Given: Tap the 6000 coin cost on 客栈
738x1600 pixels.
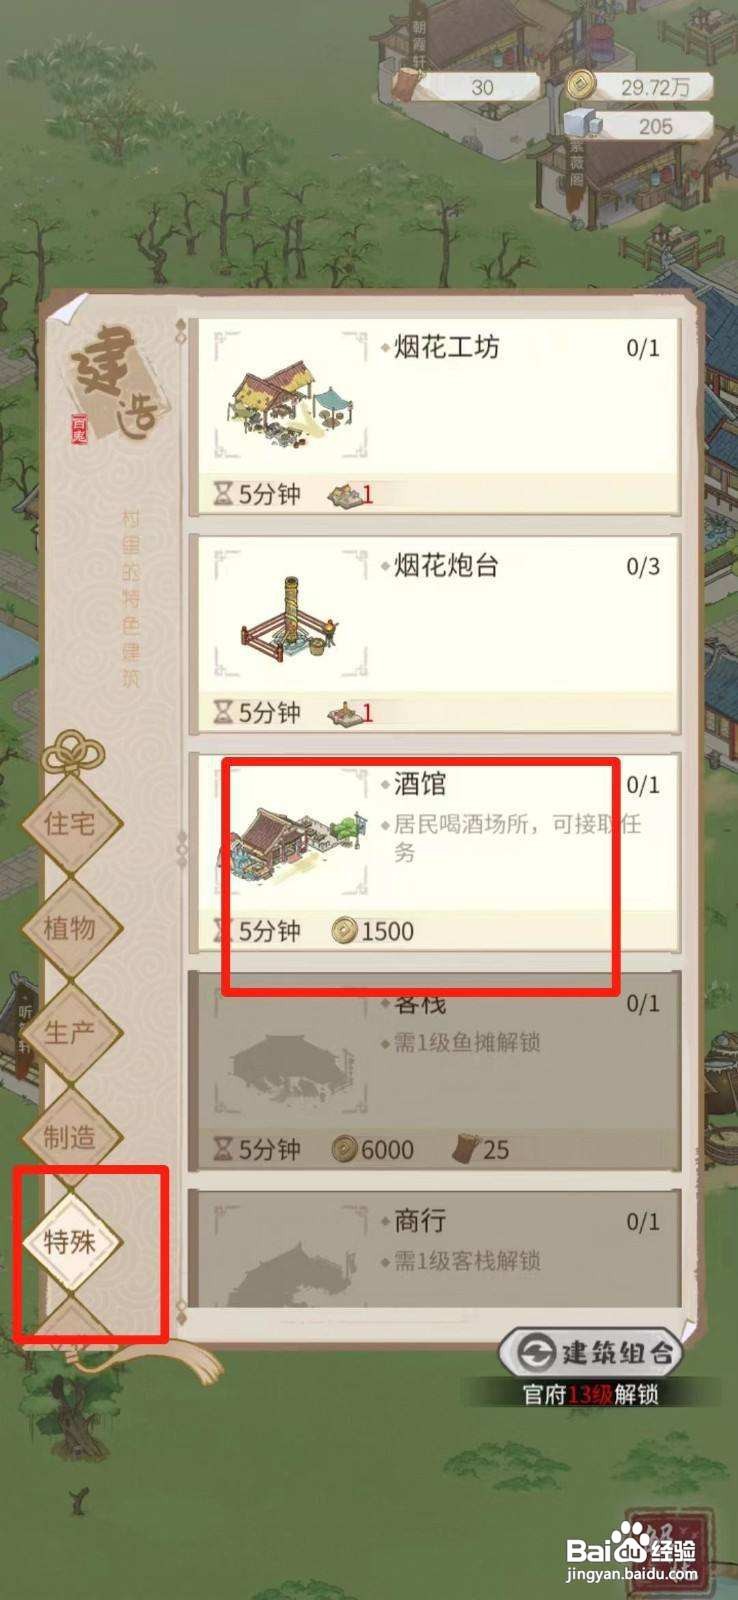Looking at the screenshot, I should (x=373, y=1151).
